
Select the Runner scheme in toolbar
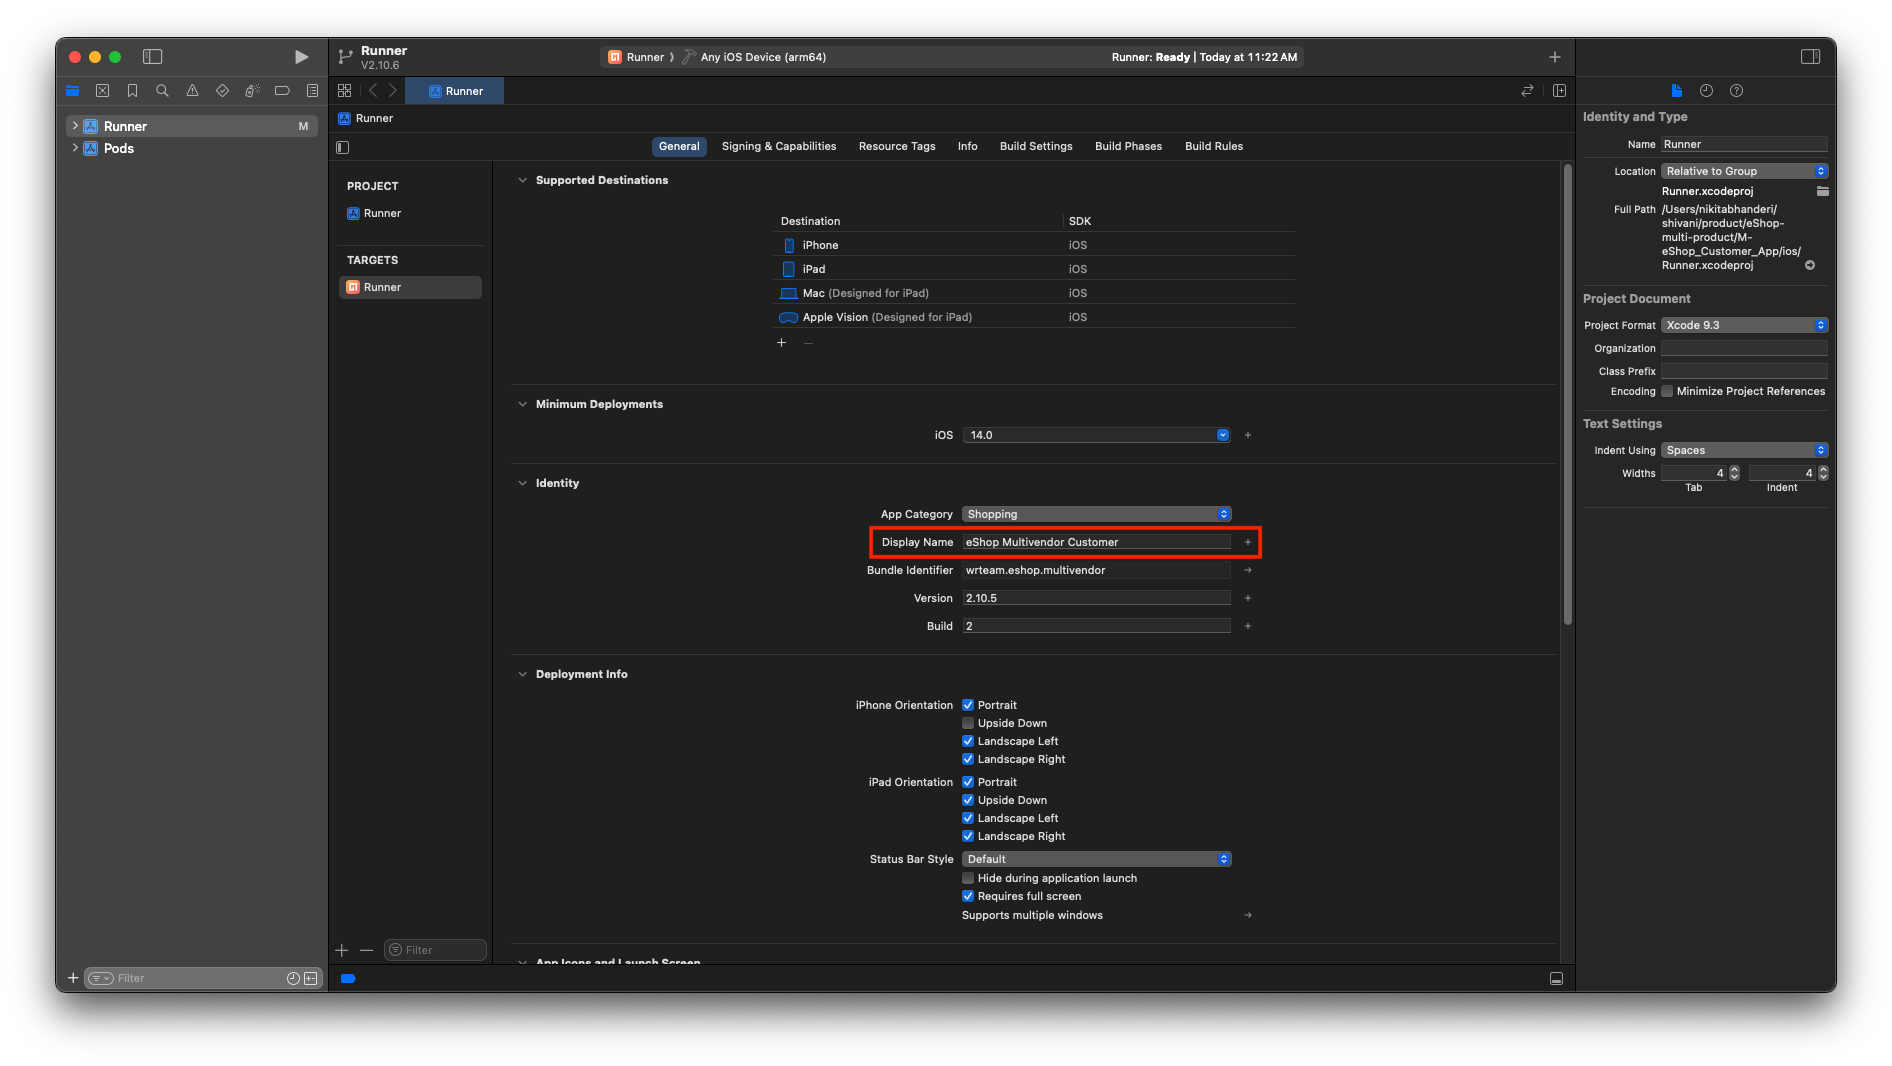click(x=636, y=57)
